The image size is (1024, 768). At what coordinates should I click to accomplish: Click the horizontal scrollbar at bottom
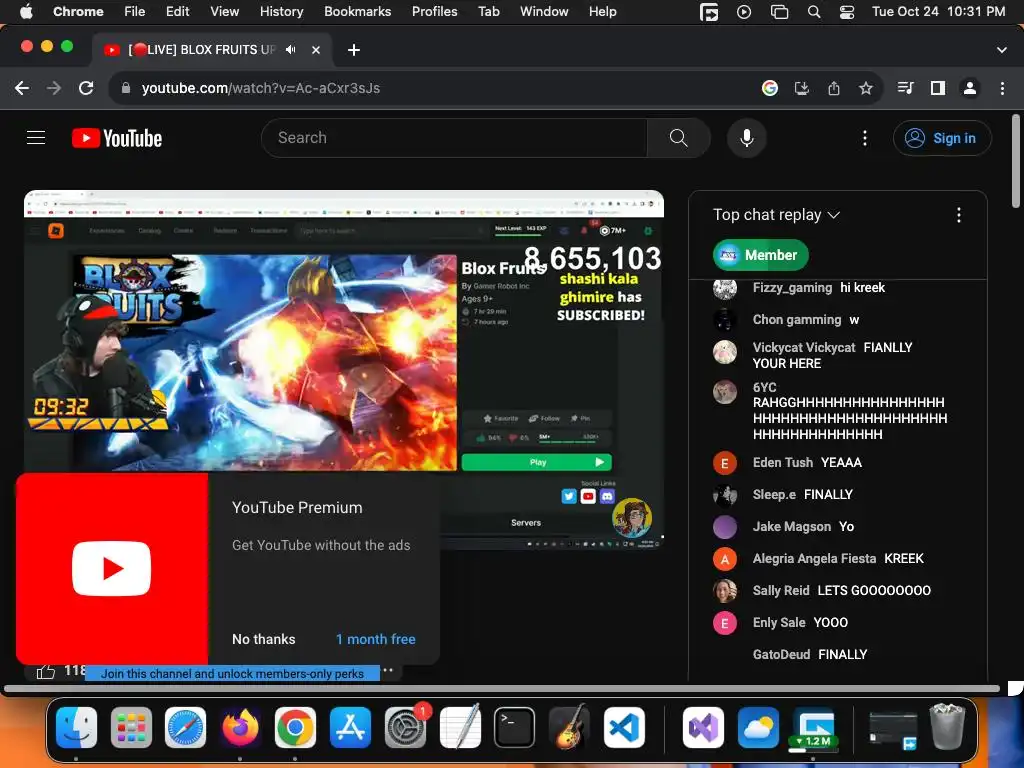click(x=502, y=689)
